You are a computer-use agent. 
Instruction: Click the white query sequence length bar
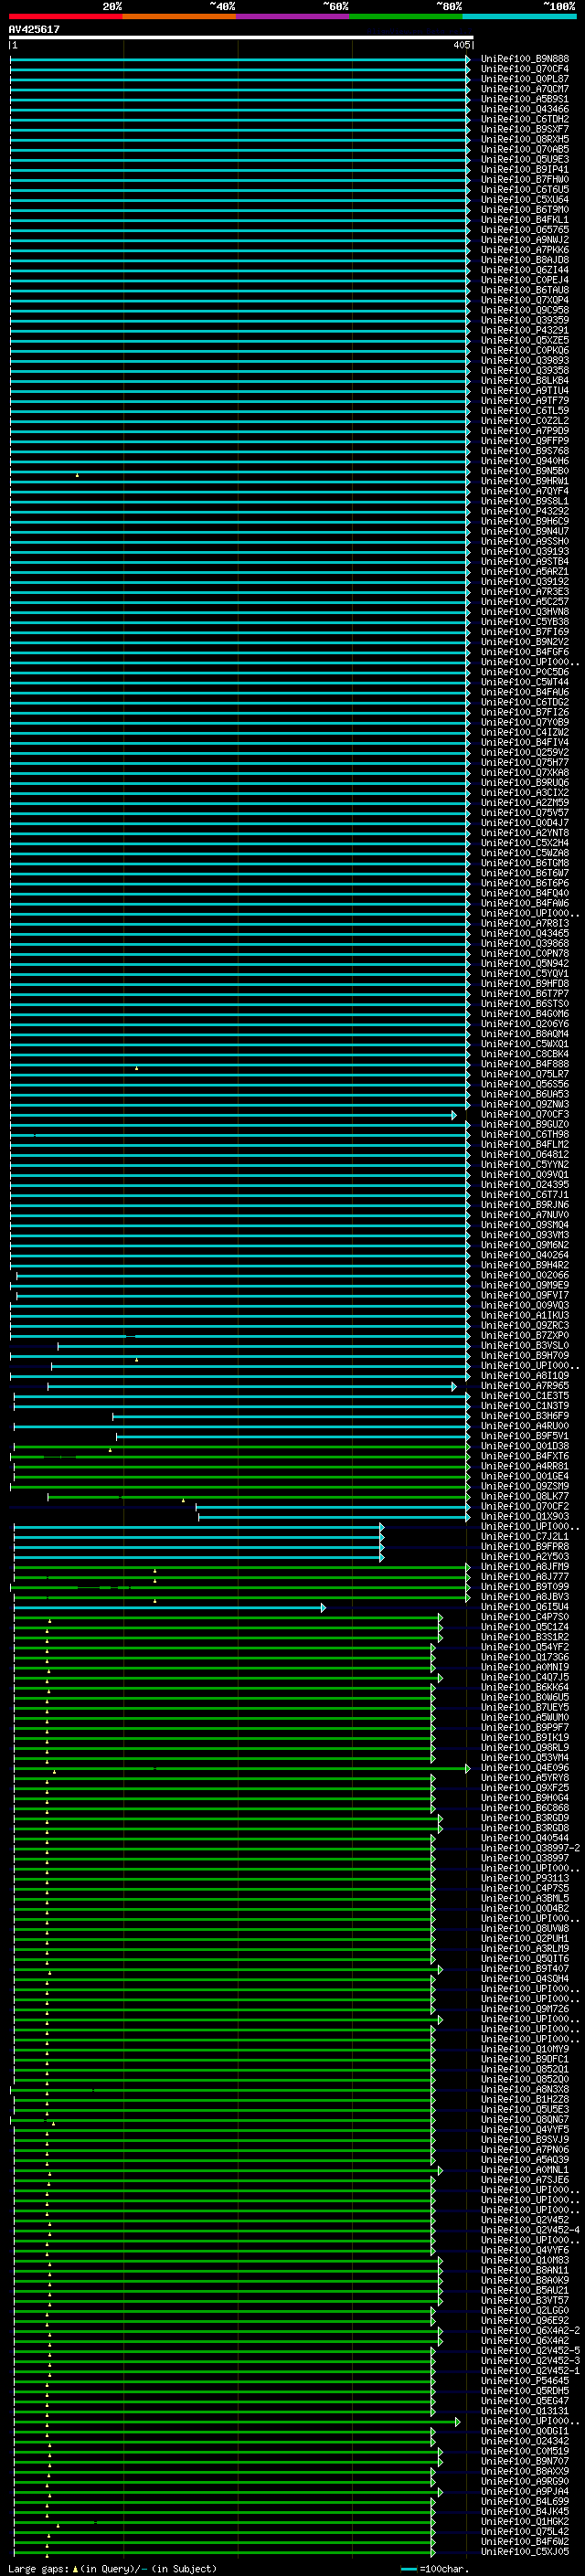pos(240,37)
